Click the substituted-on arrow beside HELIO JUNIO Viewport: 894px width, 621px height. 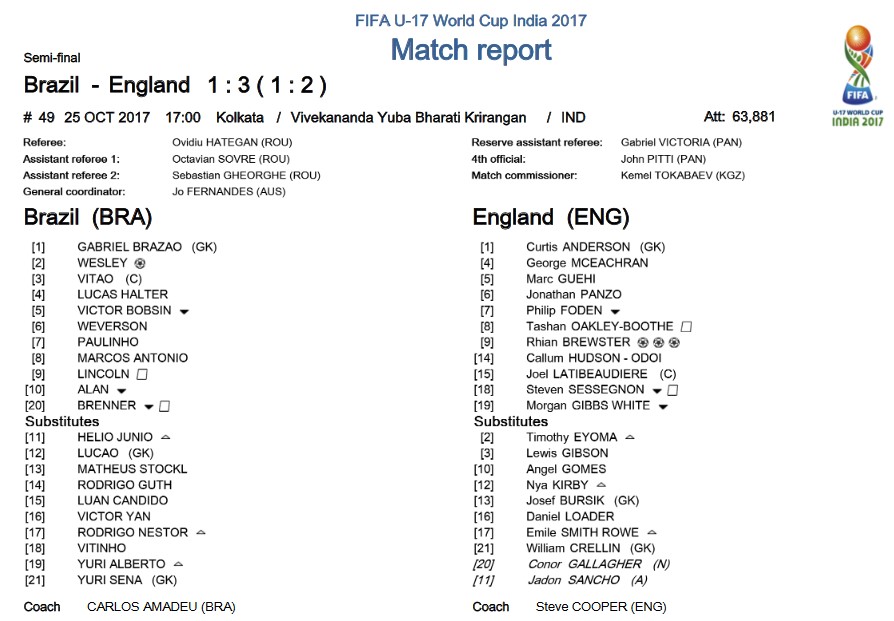pyautogui.click(x=165, y=437)
